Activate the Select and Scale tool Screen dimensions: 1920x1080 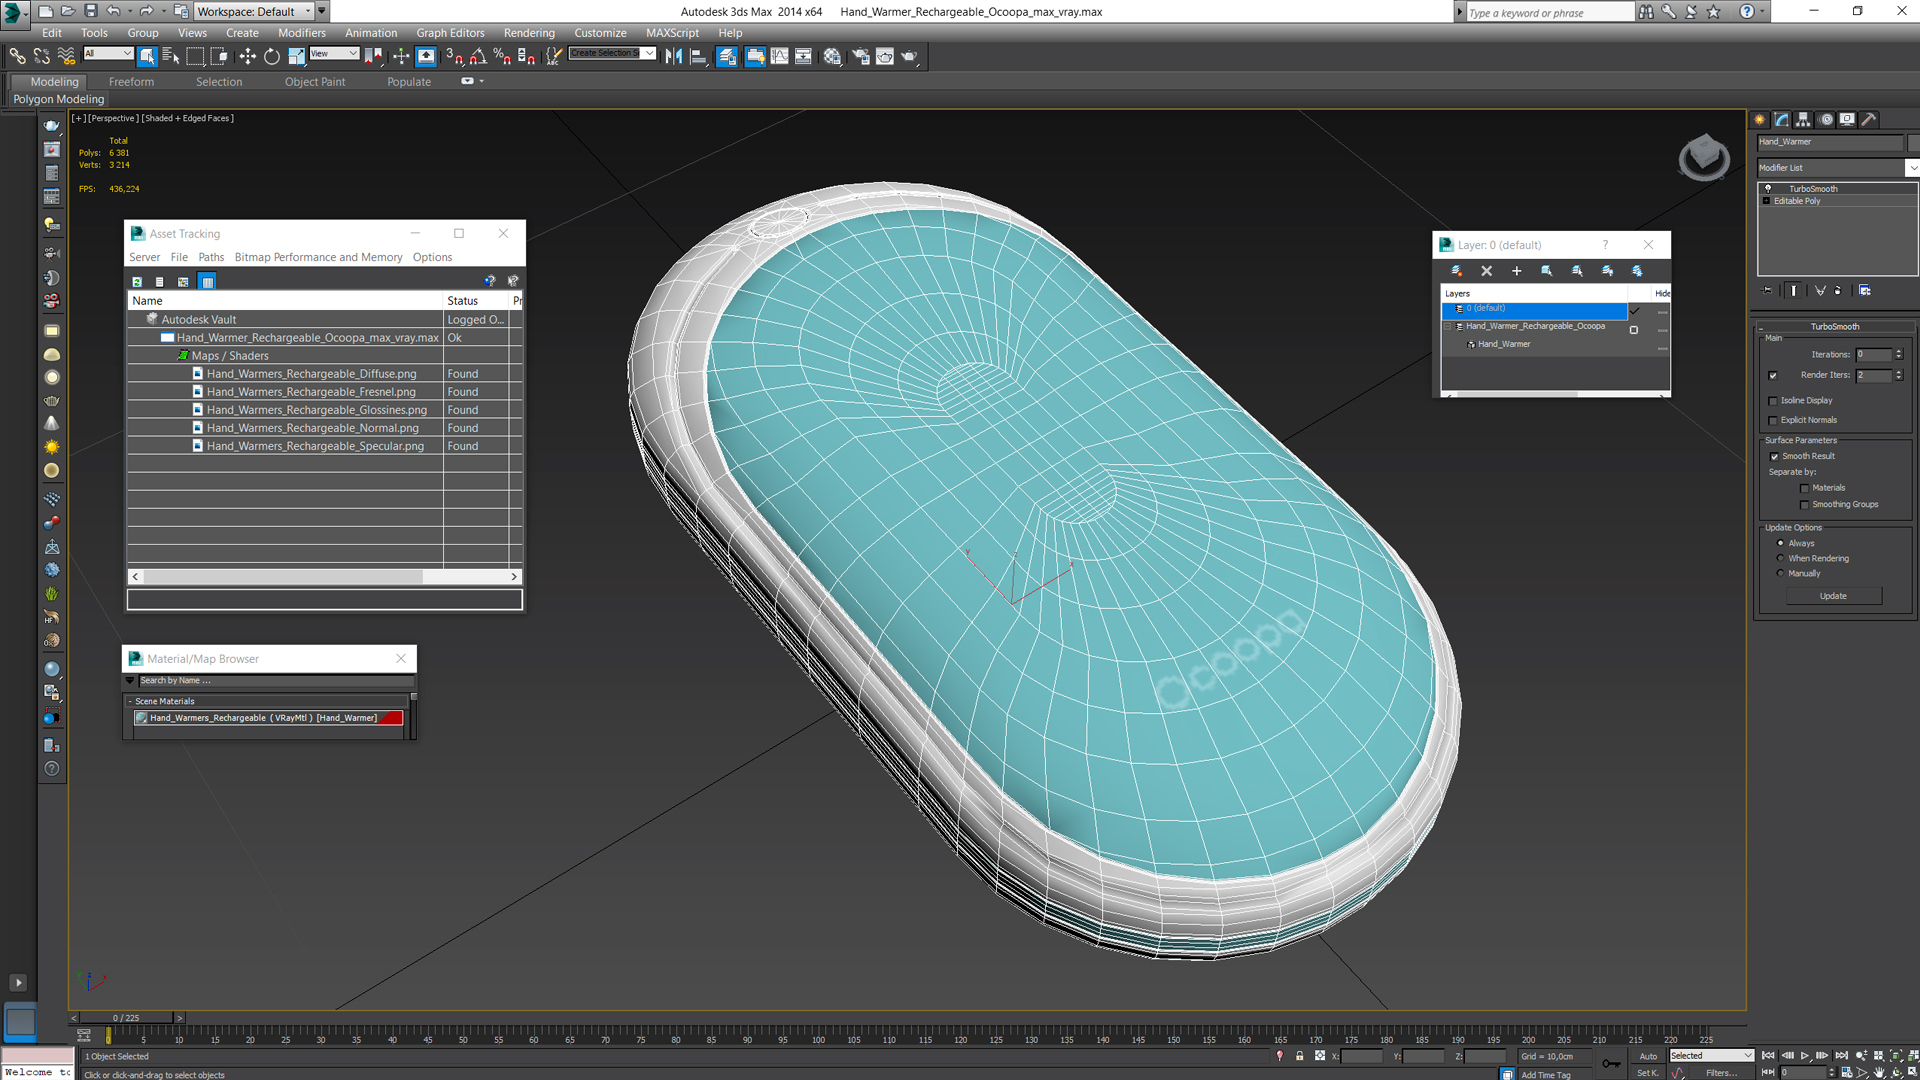click(296, 56)
